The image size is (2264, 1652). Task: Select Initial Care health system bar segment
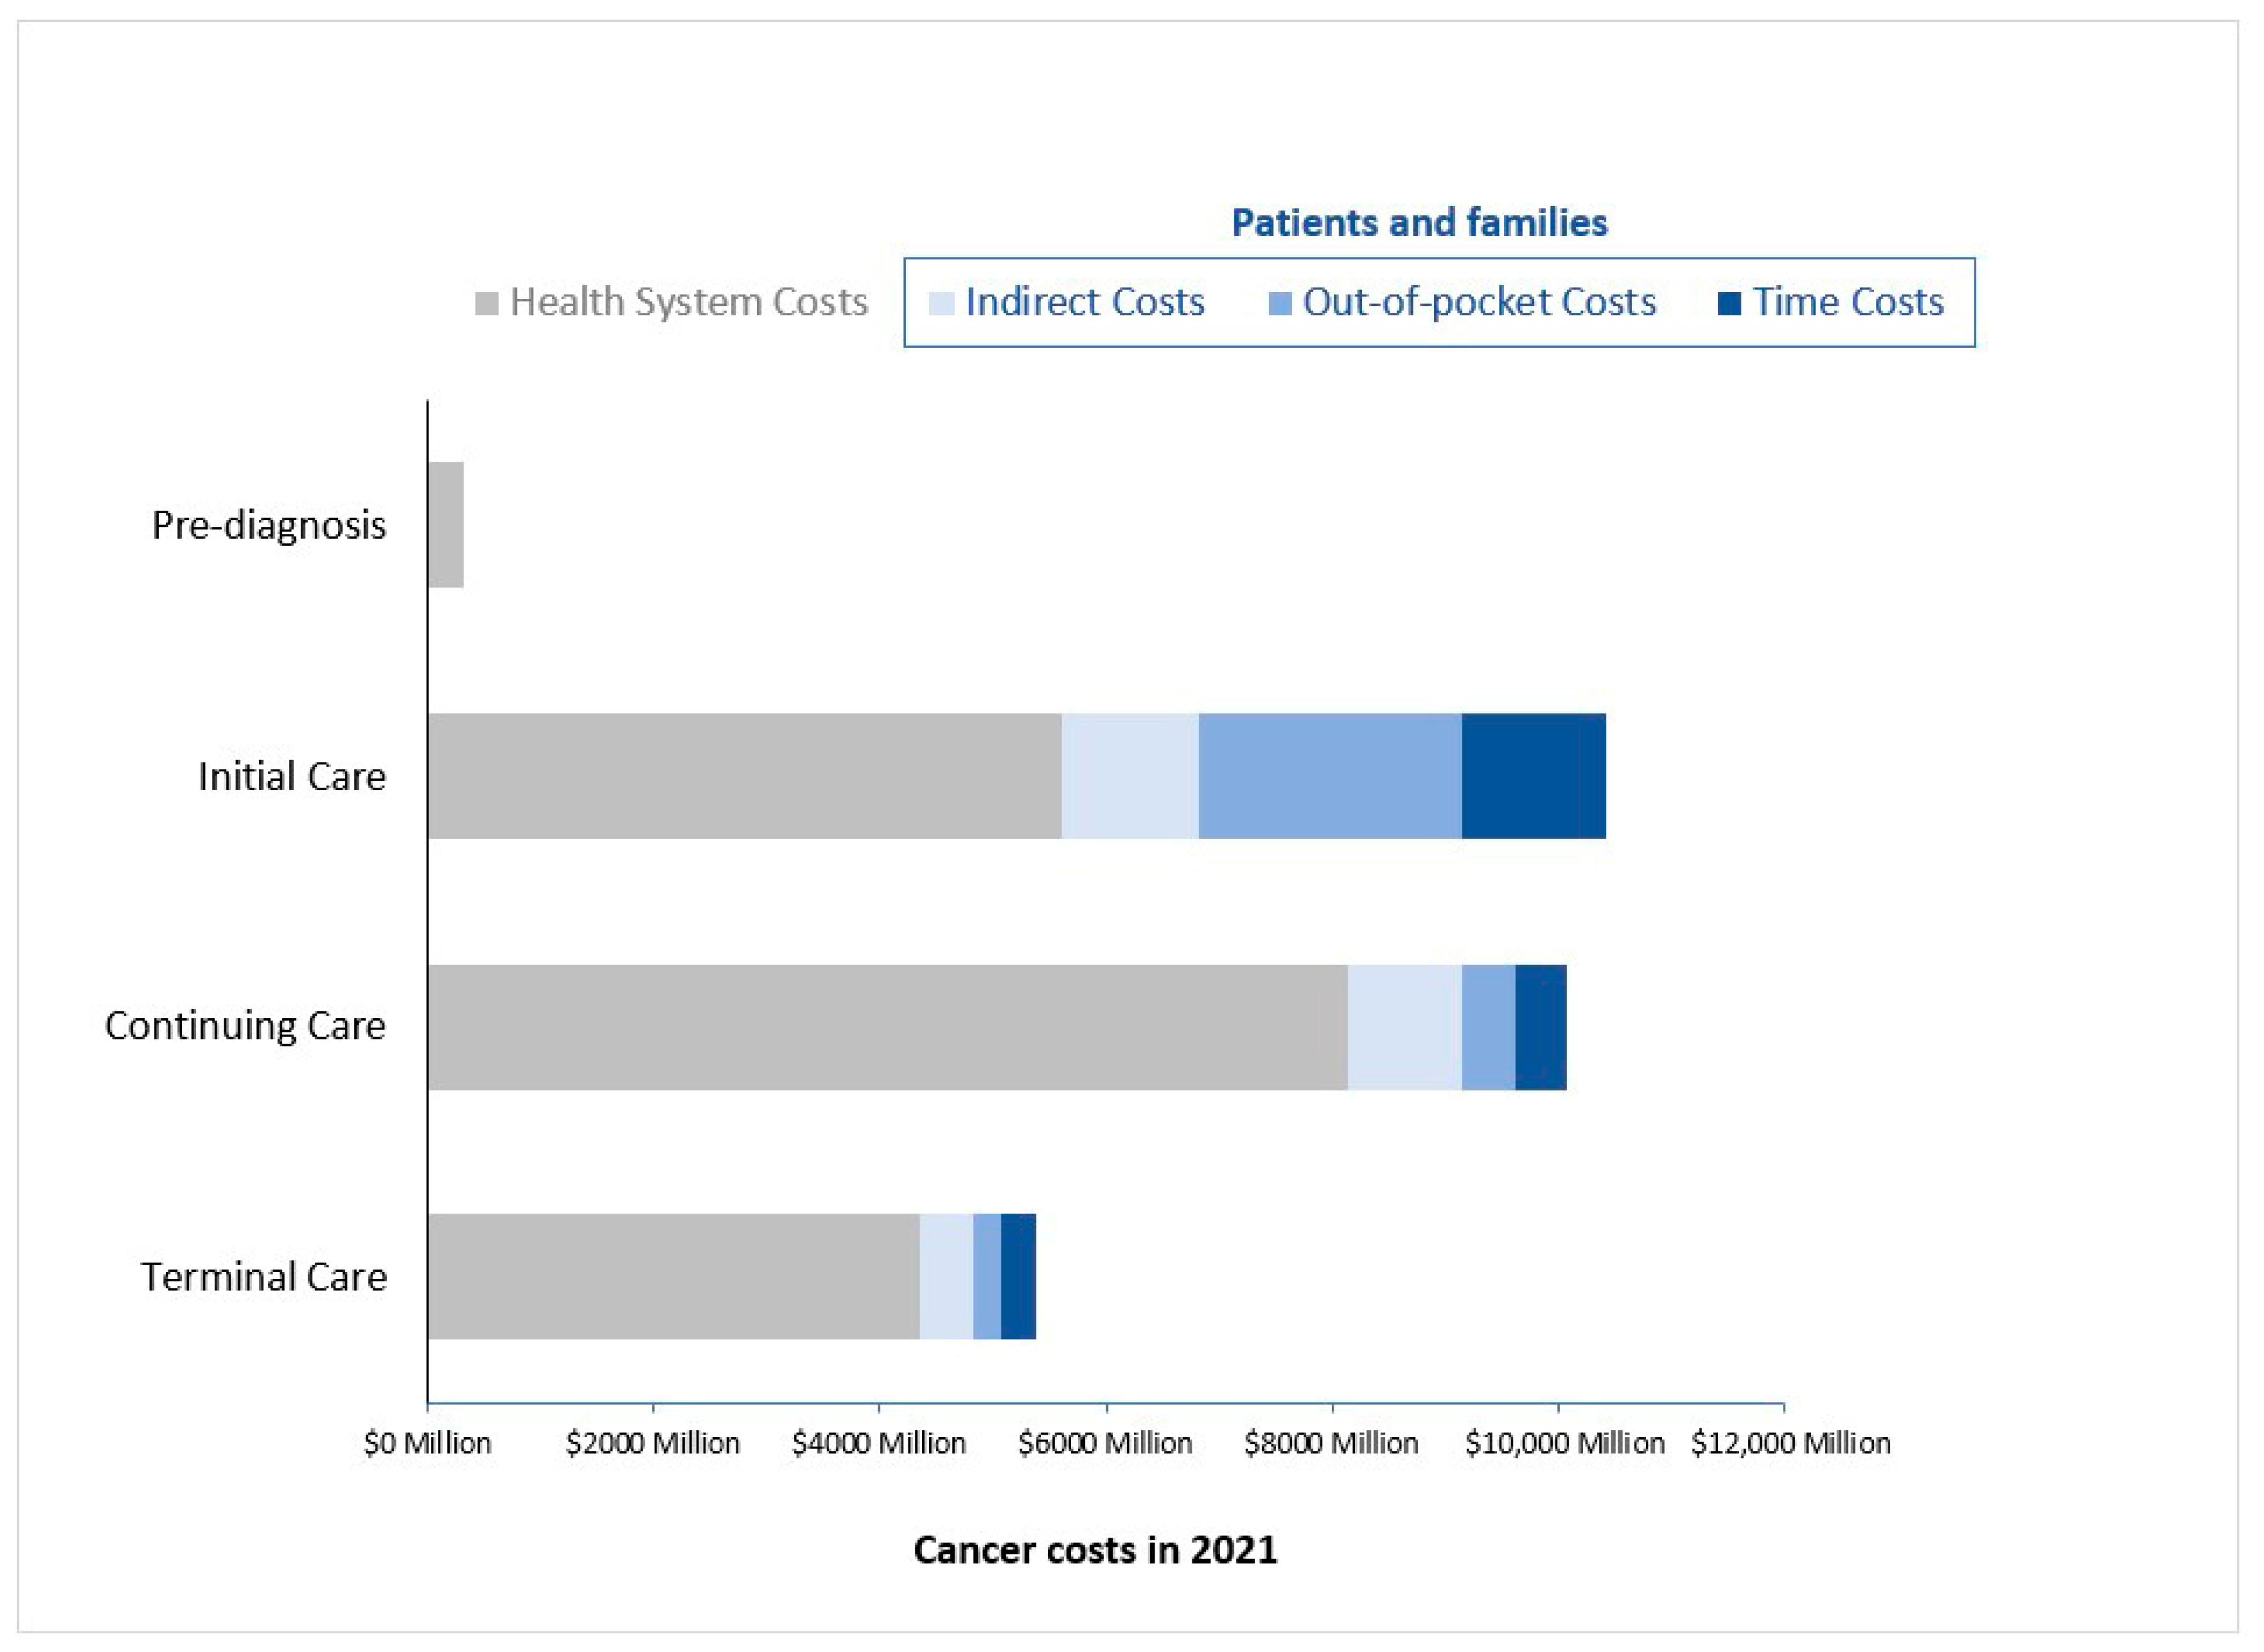pyautogui.click(x=744, y=776)
